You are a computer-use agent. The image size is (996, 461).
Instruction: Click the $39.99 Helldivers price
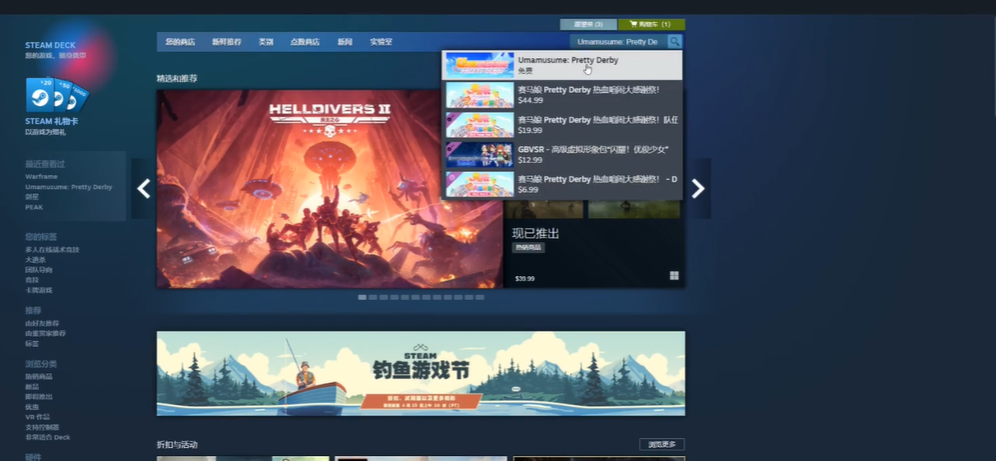pyautogui.click(x=525, y=279)
